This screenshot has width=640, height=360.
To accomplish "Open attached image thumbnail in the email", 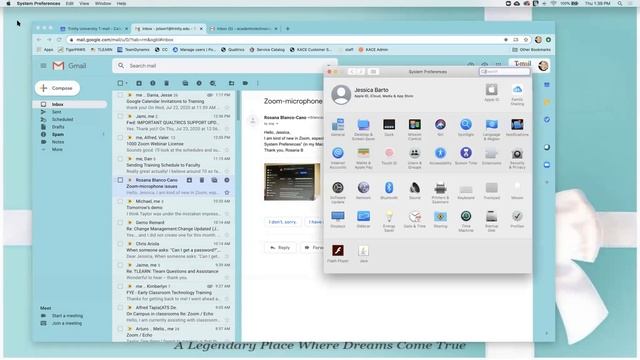I will pos(292,181).
